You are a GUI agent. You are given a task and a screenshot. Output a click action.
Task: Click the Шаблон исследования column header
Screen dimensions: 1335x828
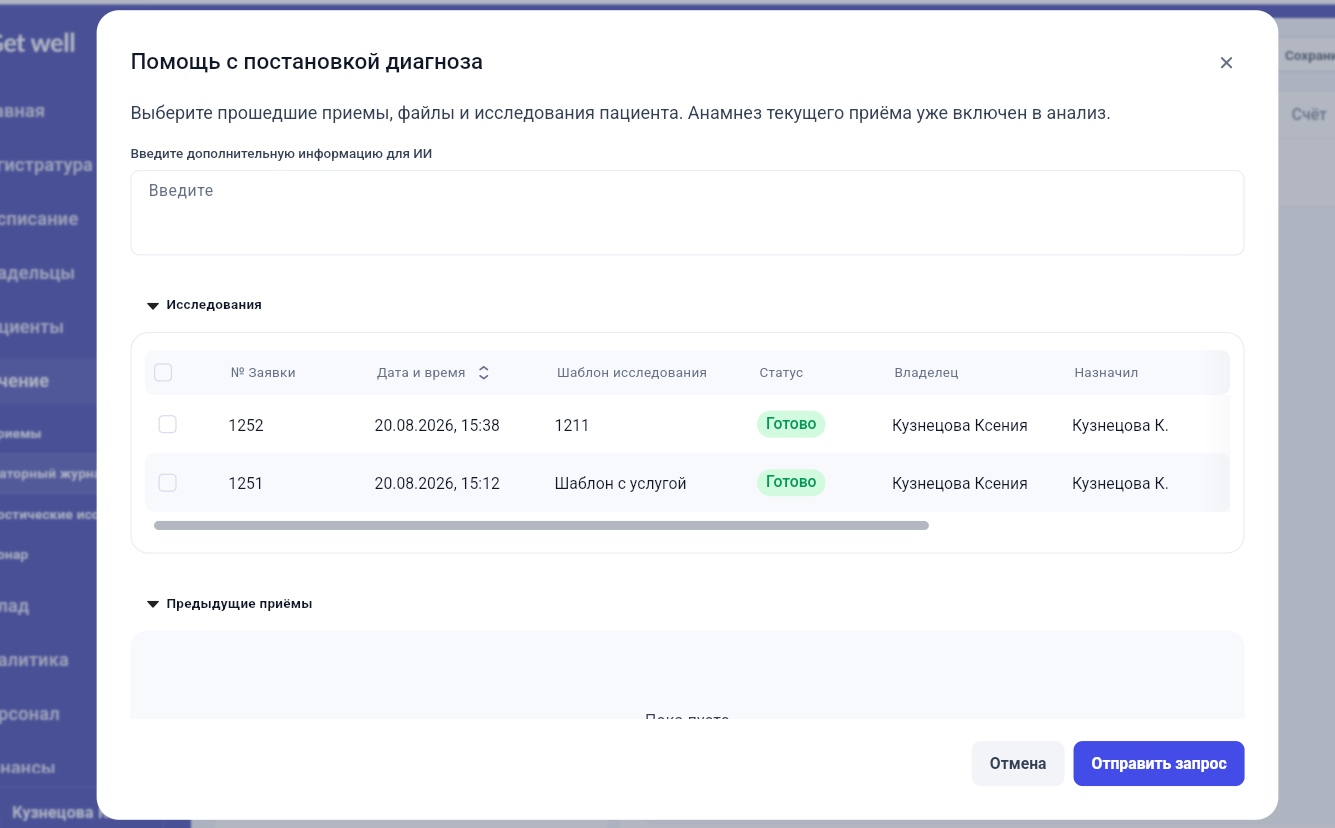point(632,373)
